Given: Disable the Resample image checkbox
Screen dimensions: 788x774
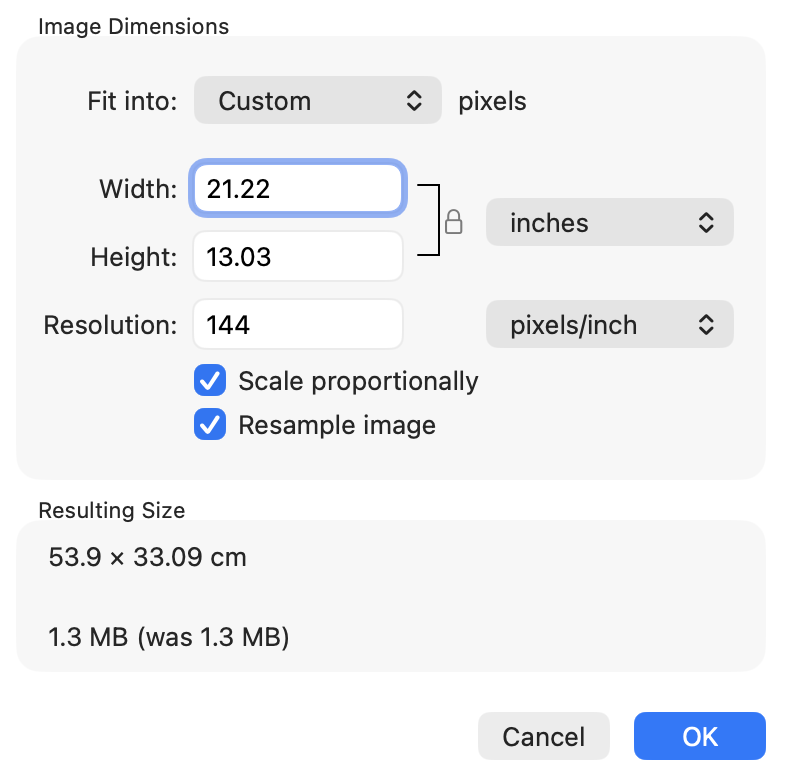Looking at the screenshot, I should [210, 425].
